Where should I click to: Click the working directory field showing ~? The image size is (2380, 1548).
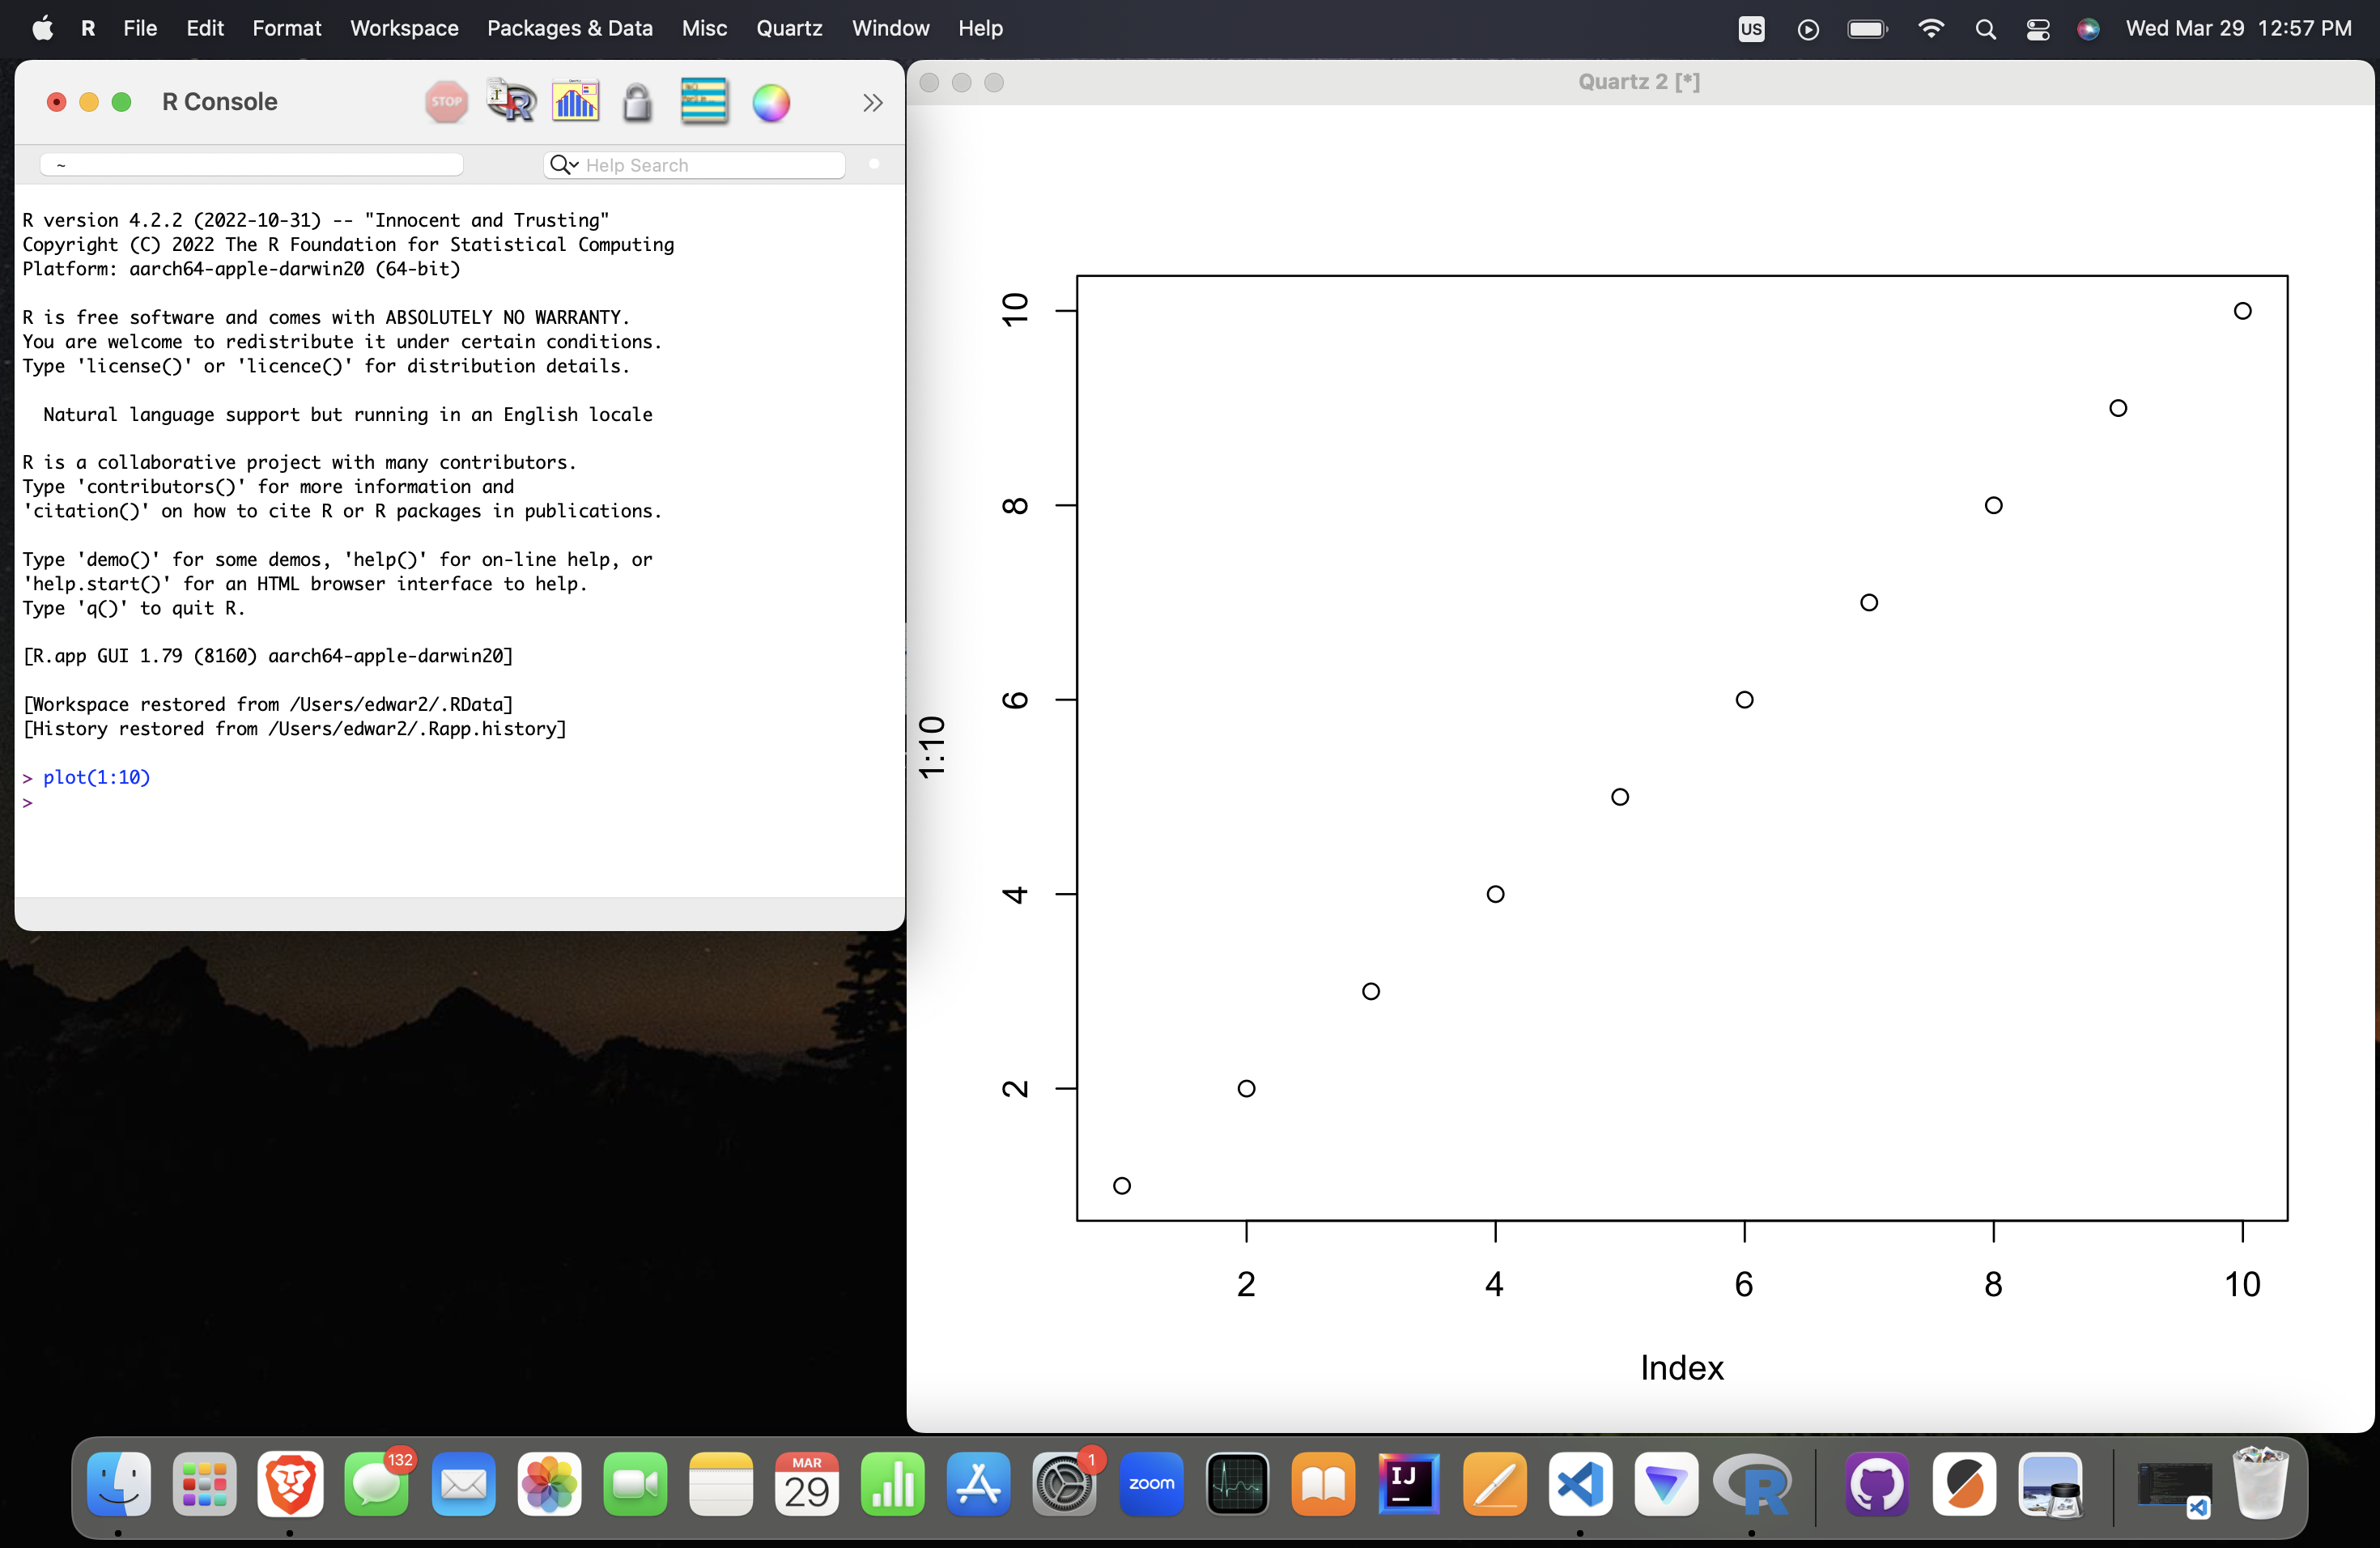tap(250, 165)
